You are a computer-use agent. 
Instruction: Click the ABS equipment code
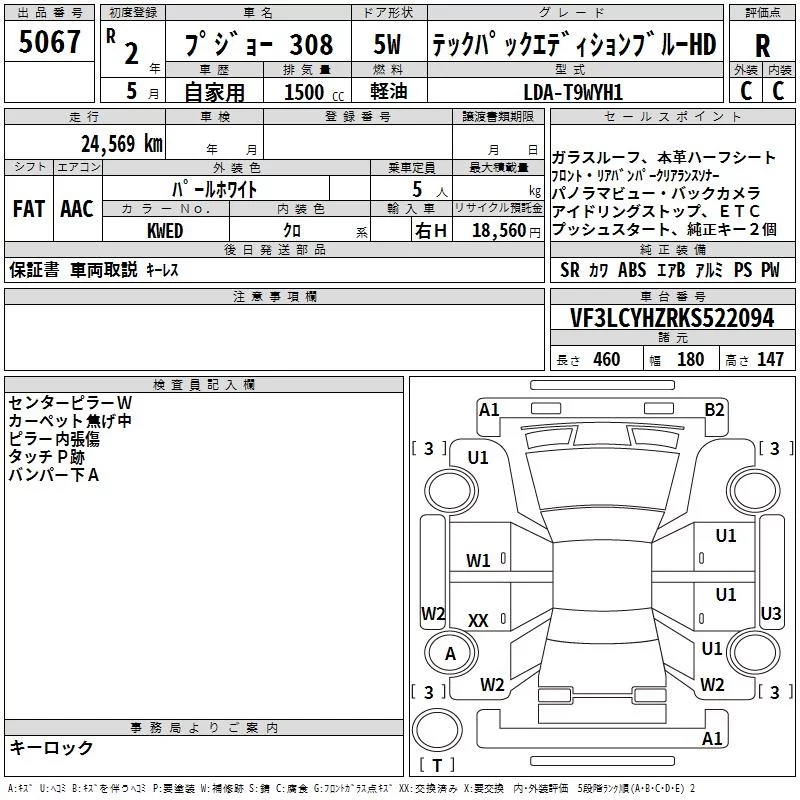click(632, 270)
